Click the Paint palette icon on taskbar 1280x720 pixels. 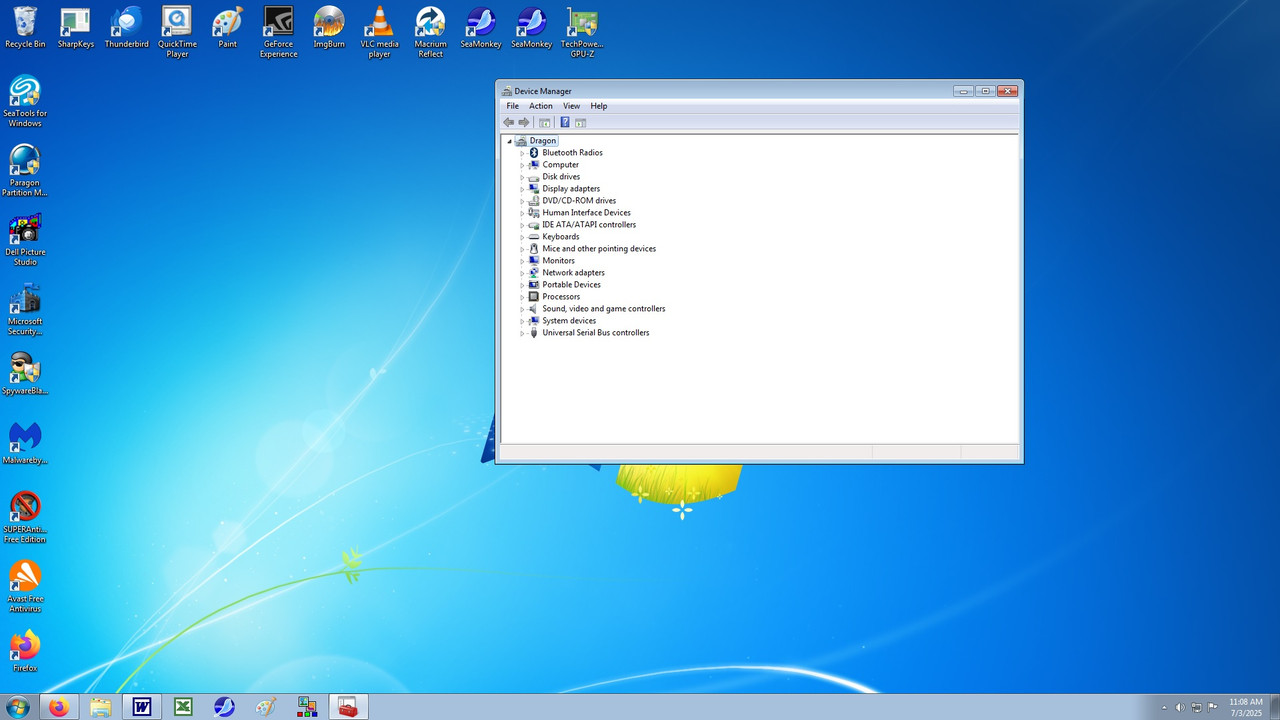pyautogui.click(x=266, y=707)
